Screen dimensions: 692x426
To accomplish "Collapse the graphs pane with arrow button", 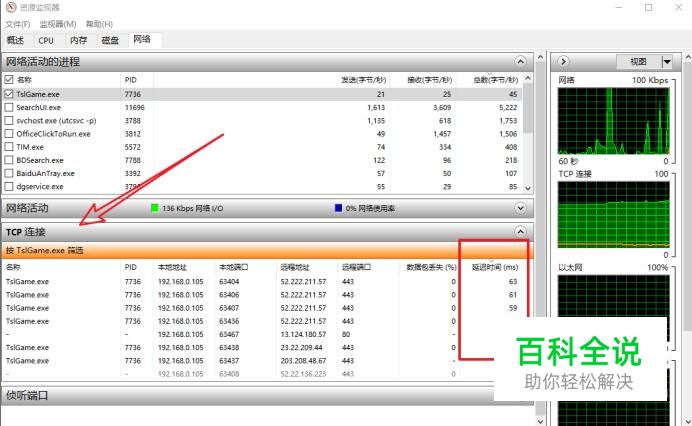I will point(563,61).
